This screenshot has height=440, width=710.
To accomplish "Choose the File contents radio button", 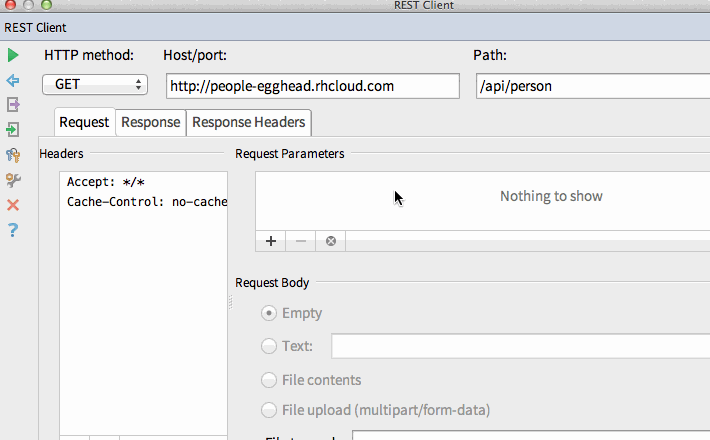I will point(269,380).
